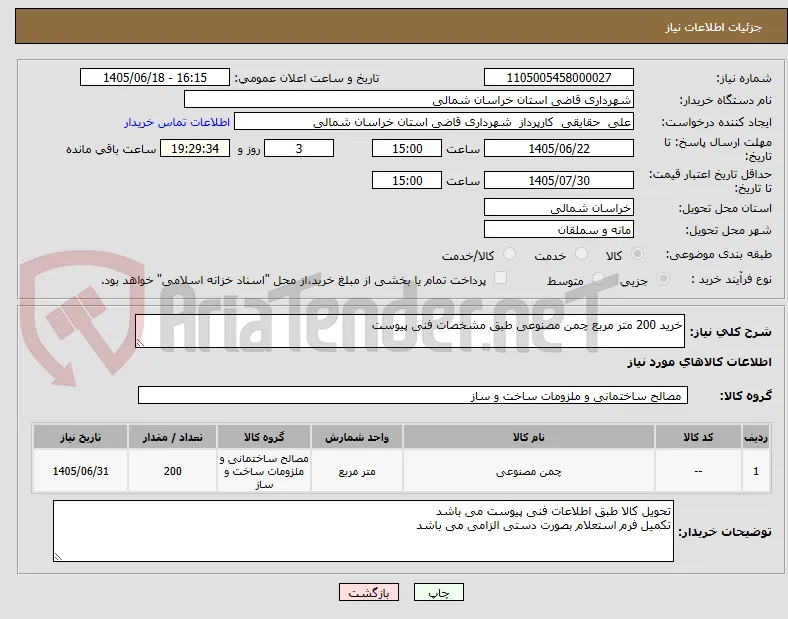Click the row number 1 cell
788x619 pixels.
(x=756, y=471)
